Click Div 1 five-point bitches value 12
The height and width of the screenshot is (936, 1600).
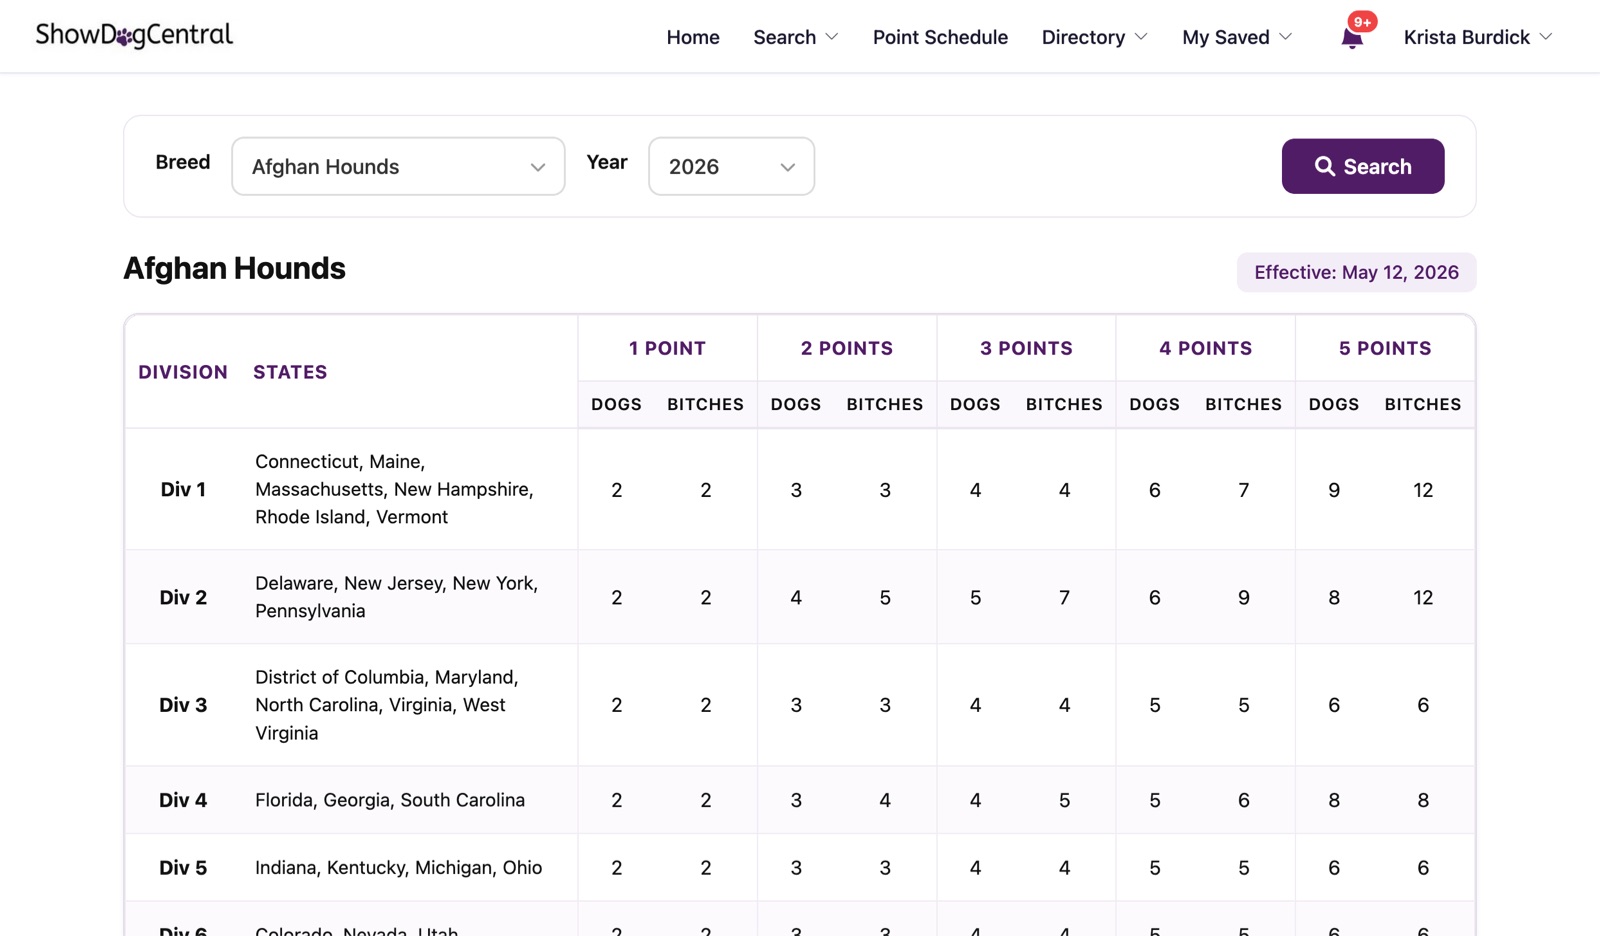[x=1423, y=490]
